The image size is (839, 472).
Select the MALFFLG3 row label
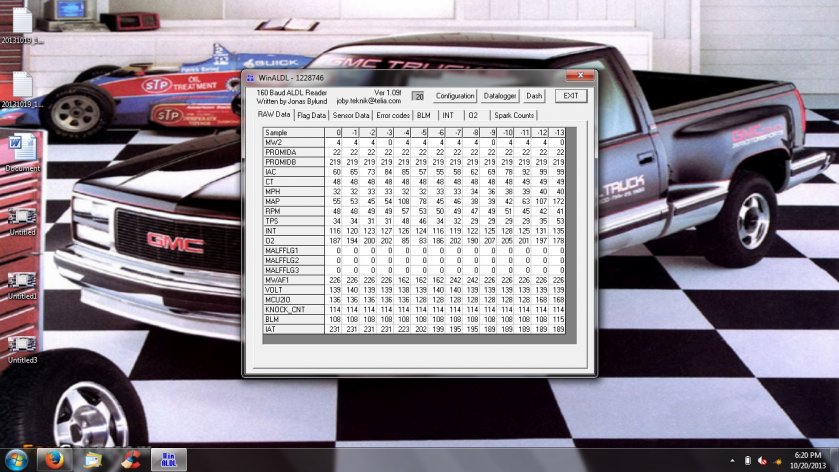(x=293, y=270)
